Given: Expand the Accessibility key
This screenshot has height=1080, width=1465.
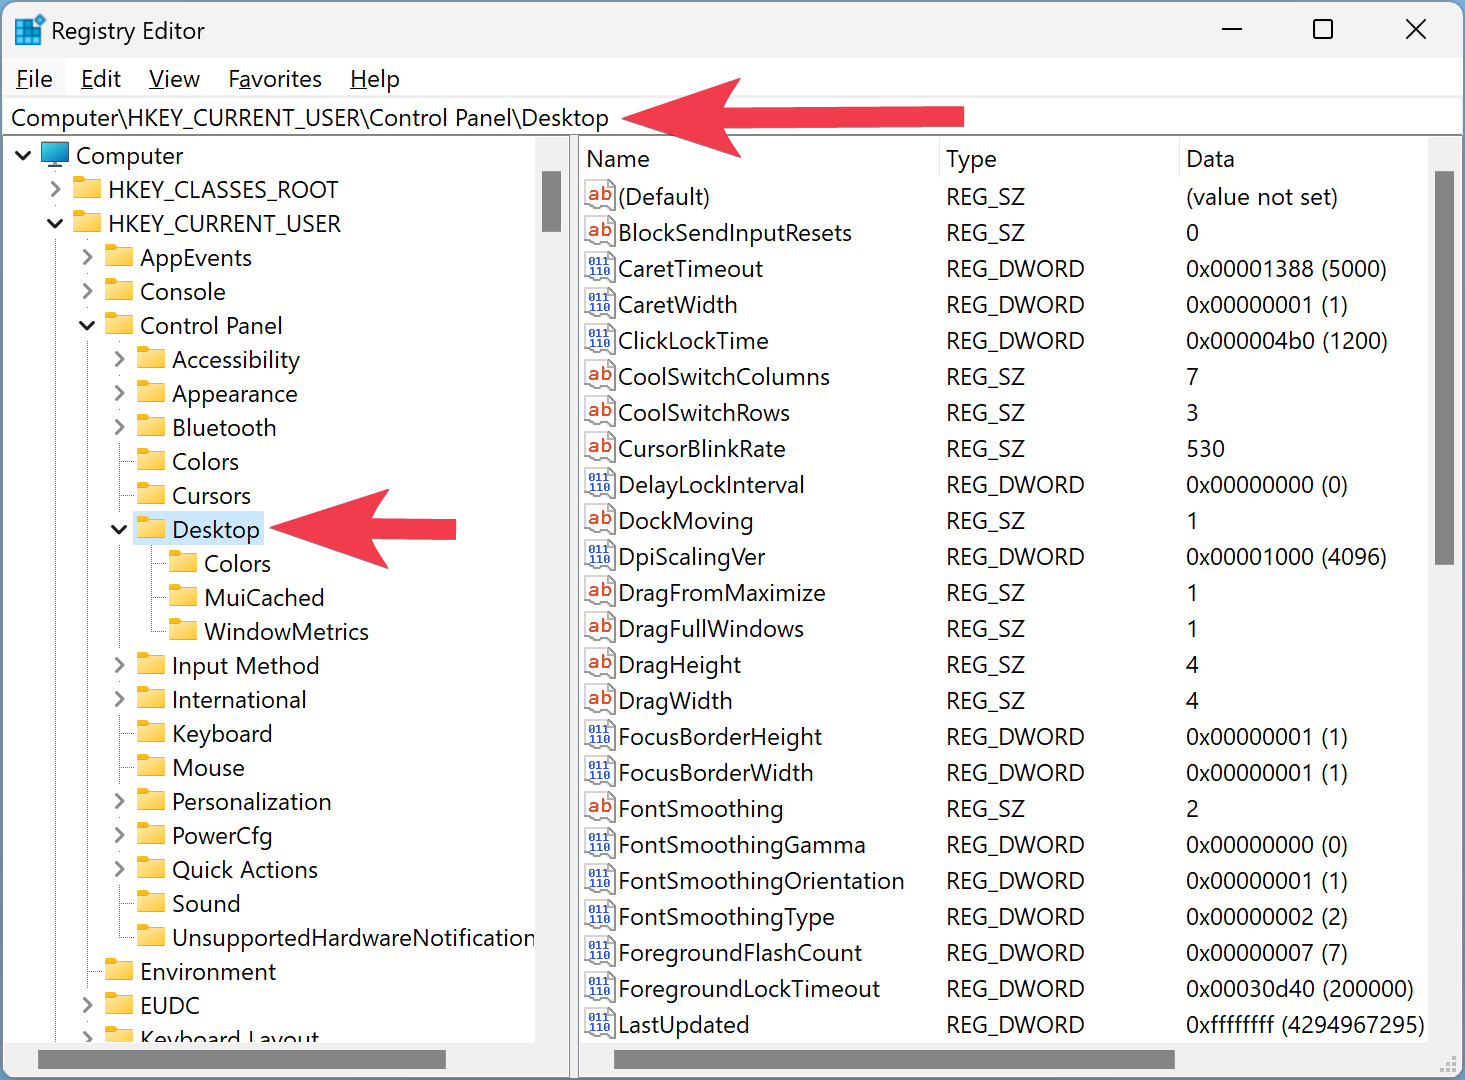Looking at the screenshot, I should pos(119,359).
